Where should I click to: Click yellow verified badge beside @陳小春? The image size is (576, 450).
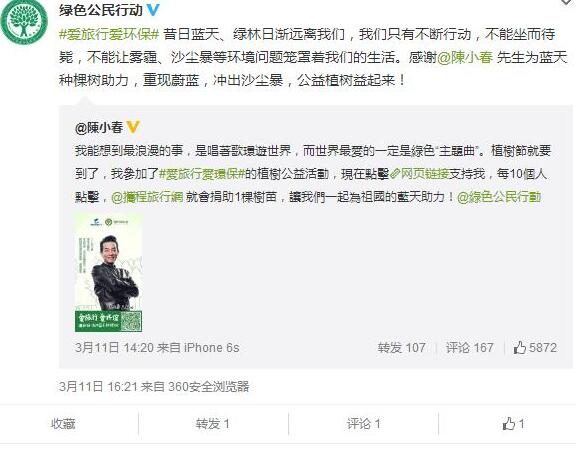coord(133,127)
